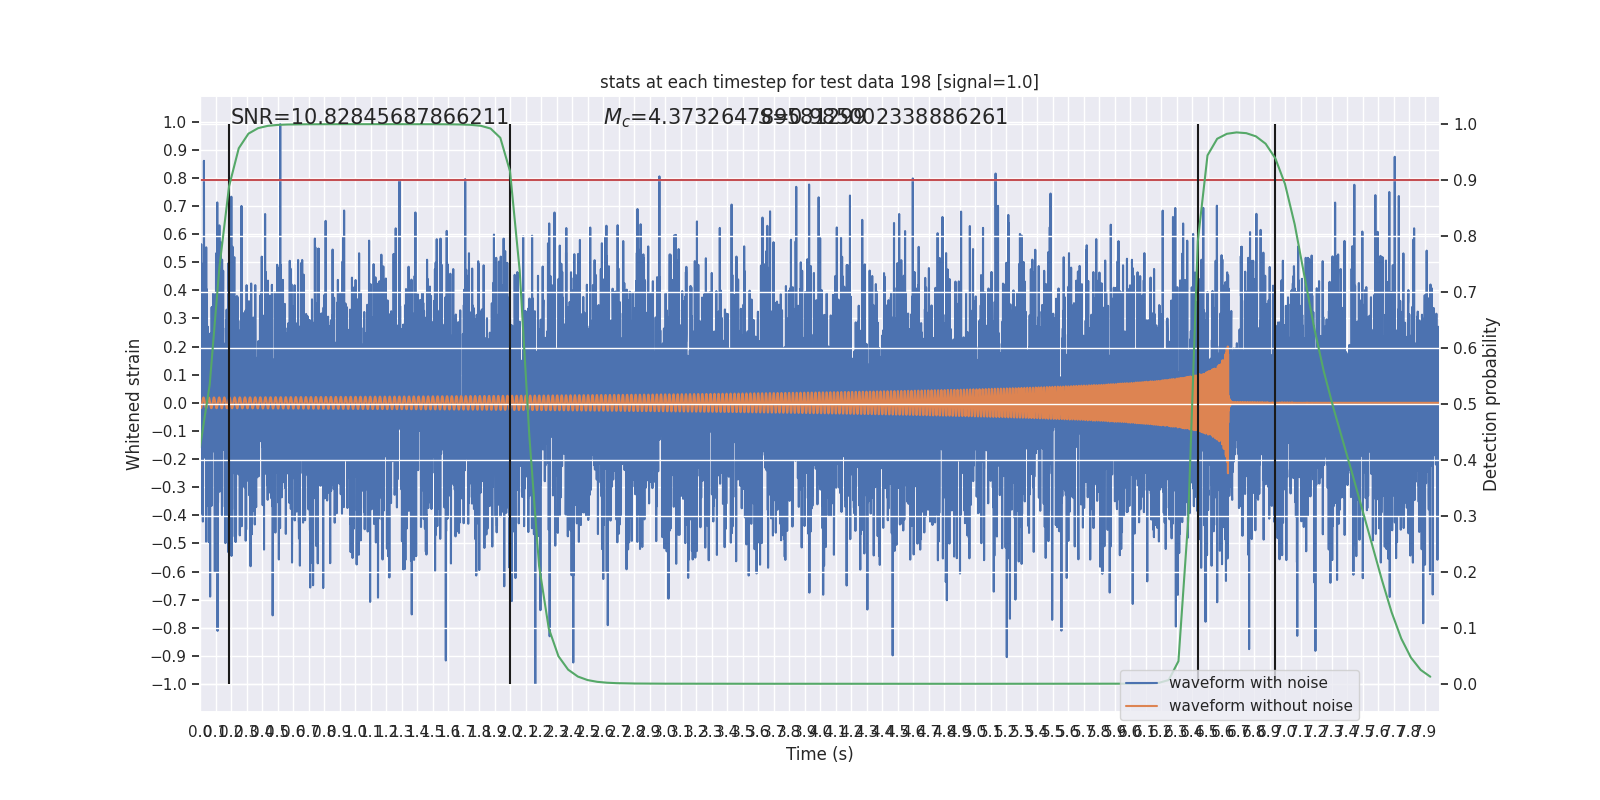
Task: Click tick 0.8 on the Whitened strain axis
Action: click(x=175, y=179)
